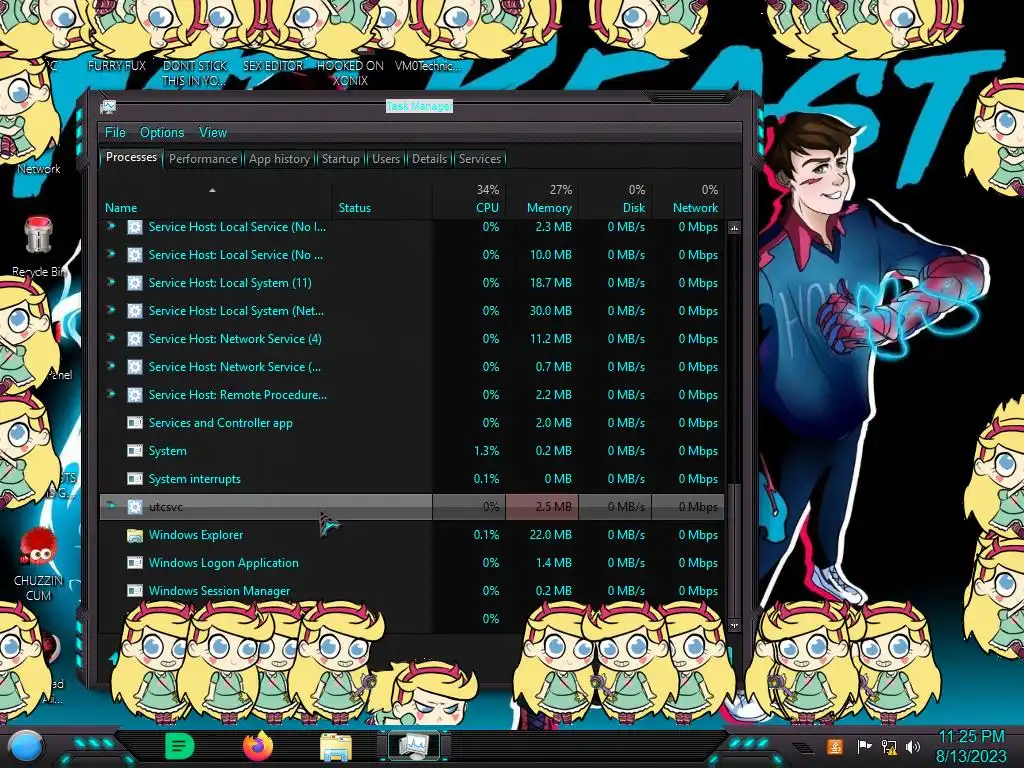Launch Firefox from the taskbar

[258, 746]
